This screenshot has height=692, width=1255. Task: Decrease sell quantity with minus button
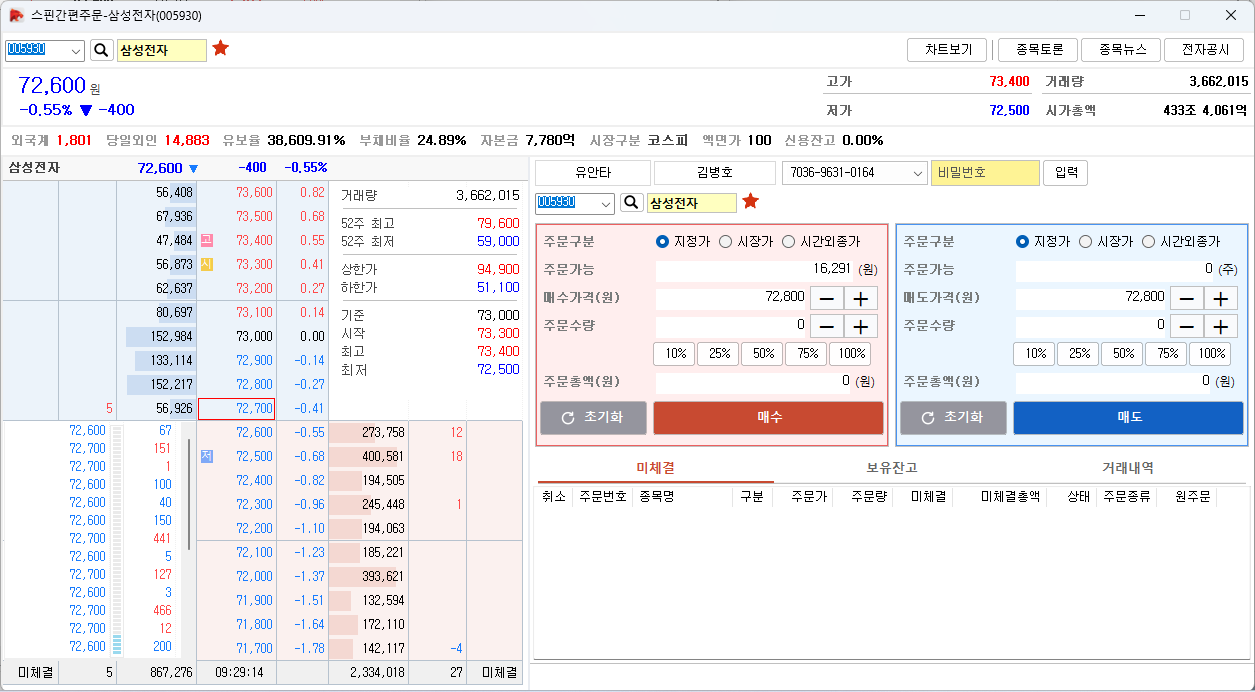click(1186, 326)
